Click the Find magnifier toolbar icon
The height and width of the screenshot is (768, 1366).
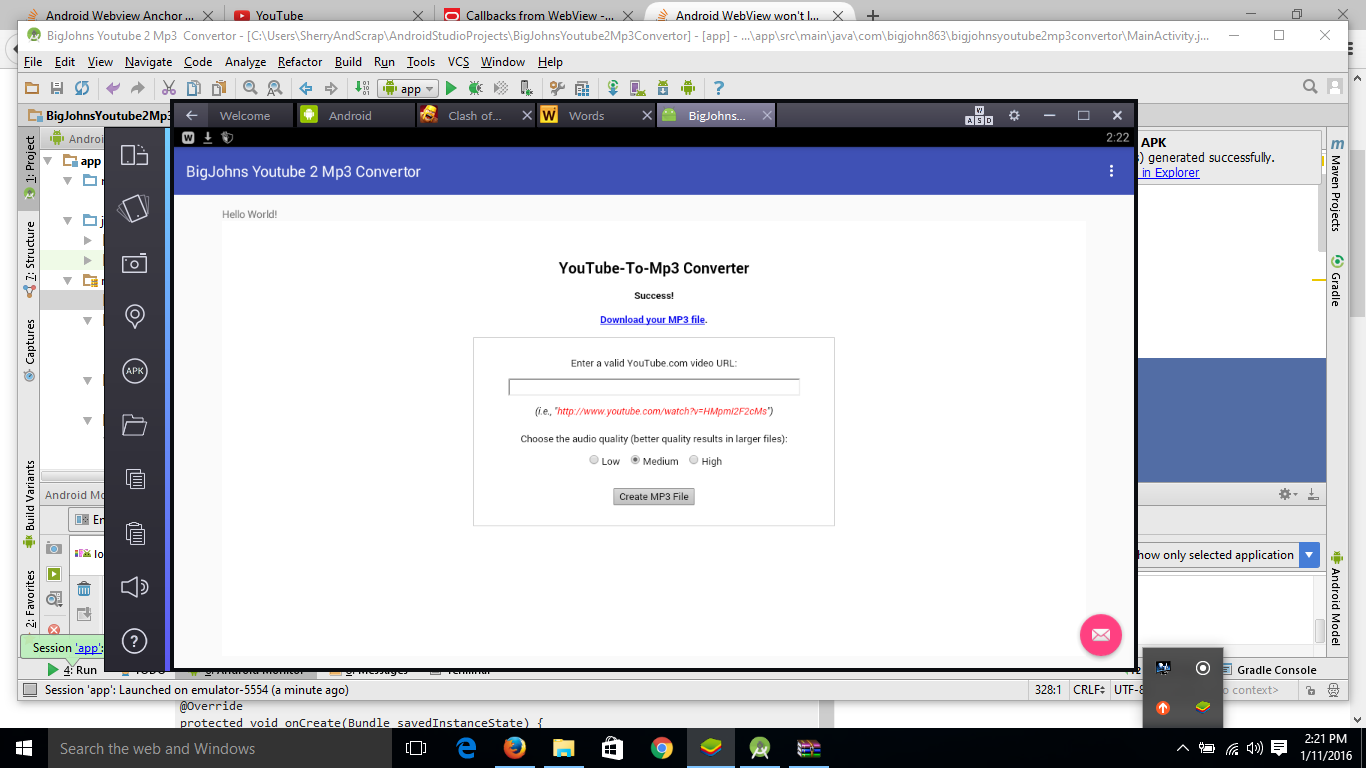coord(250,88)
